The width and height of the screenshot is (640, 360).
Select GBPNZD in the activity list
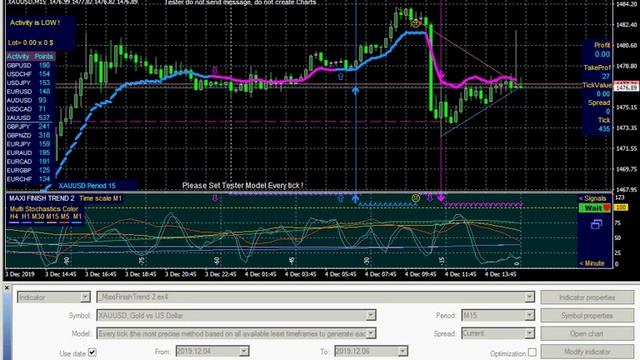(x=19, y=135)
